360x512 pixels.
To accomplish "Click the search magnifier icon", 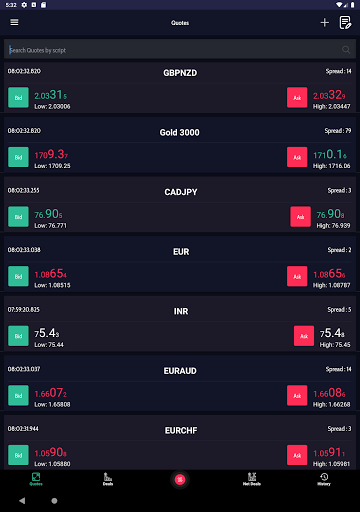I will (x=346, y=50).
